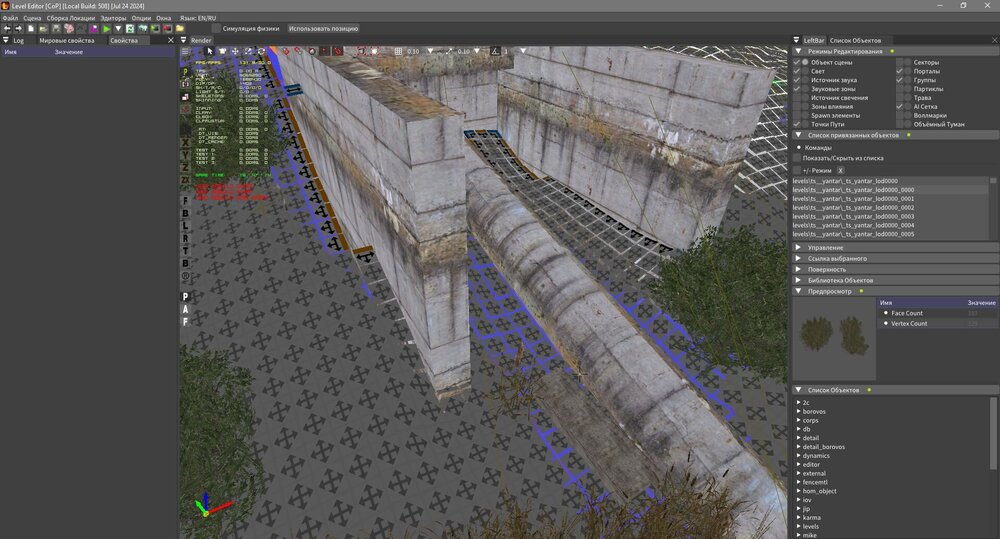
Task: Enable the Трава checkbox
Action: (x=900, y=98)
